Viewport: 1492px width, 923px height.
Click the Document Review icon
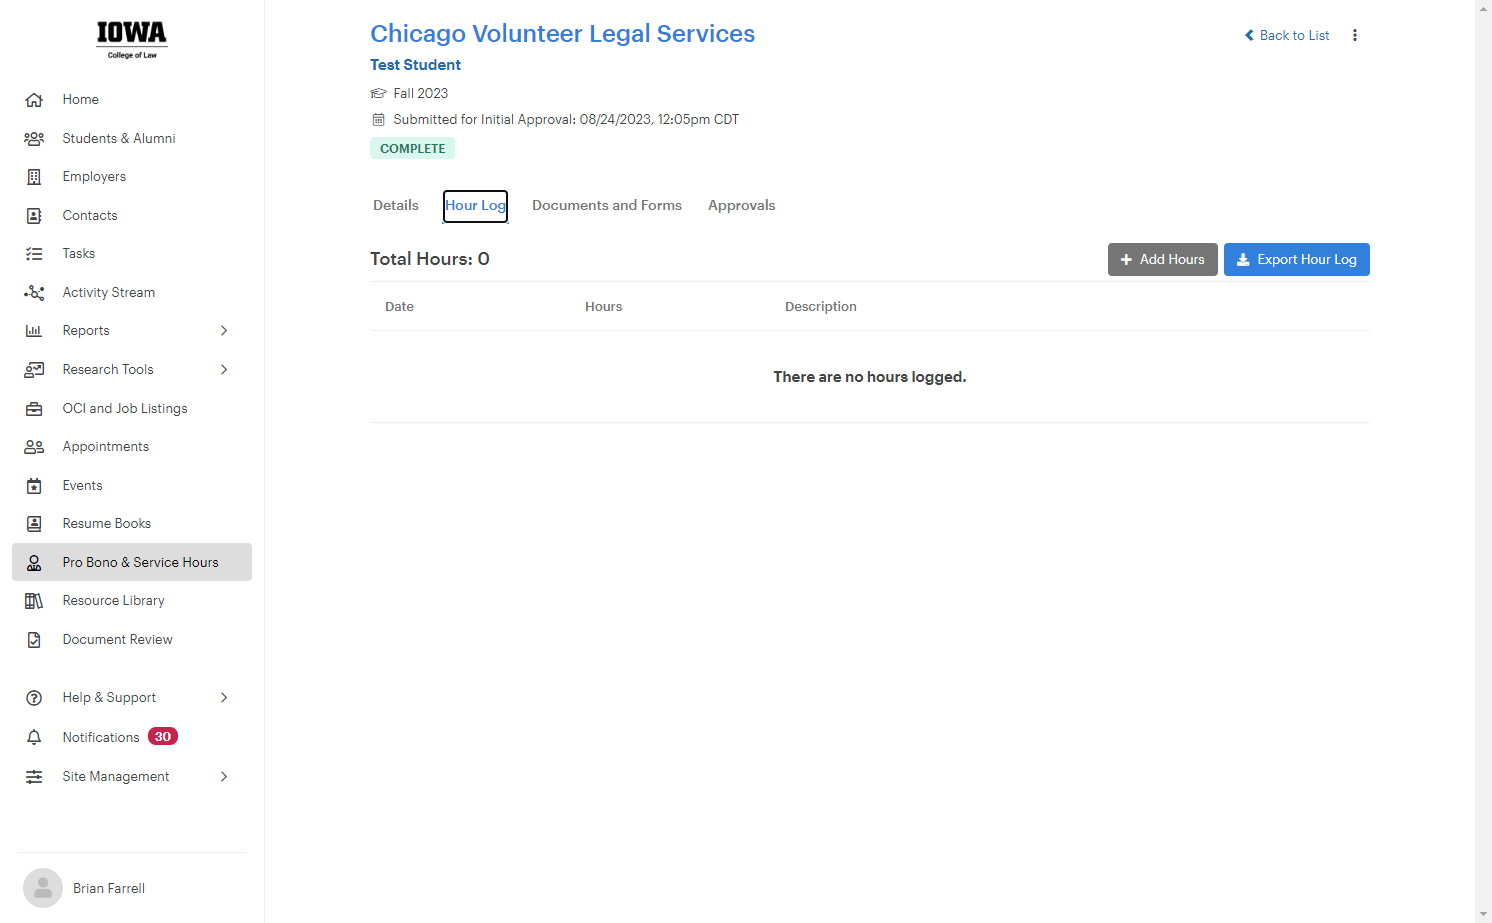(34, 640)
